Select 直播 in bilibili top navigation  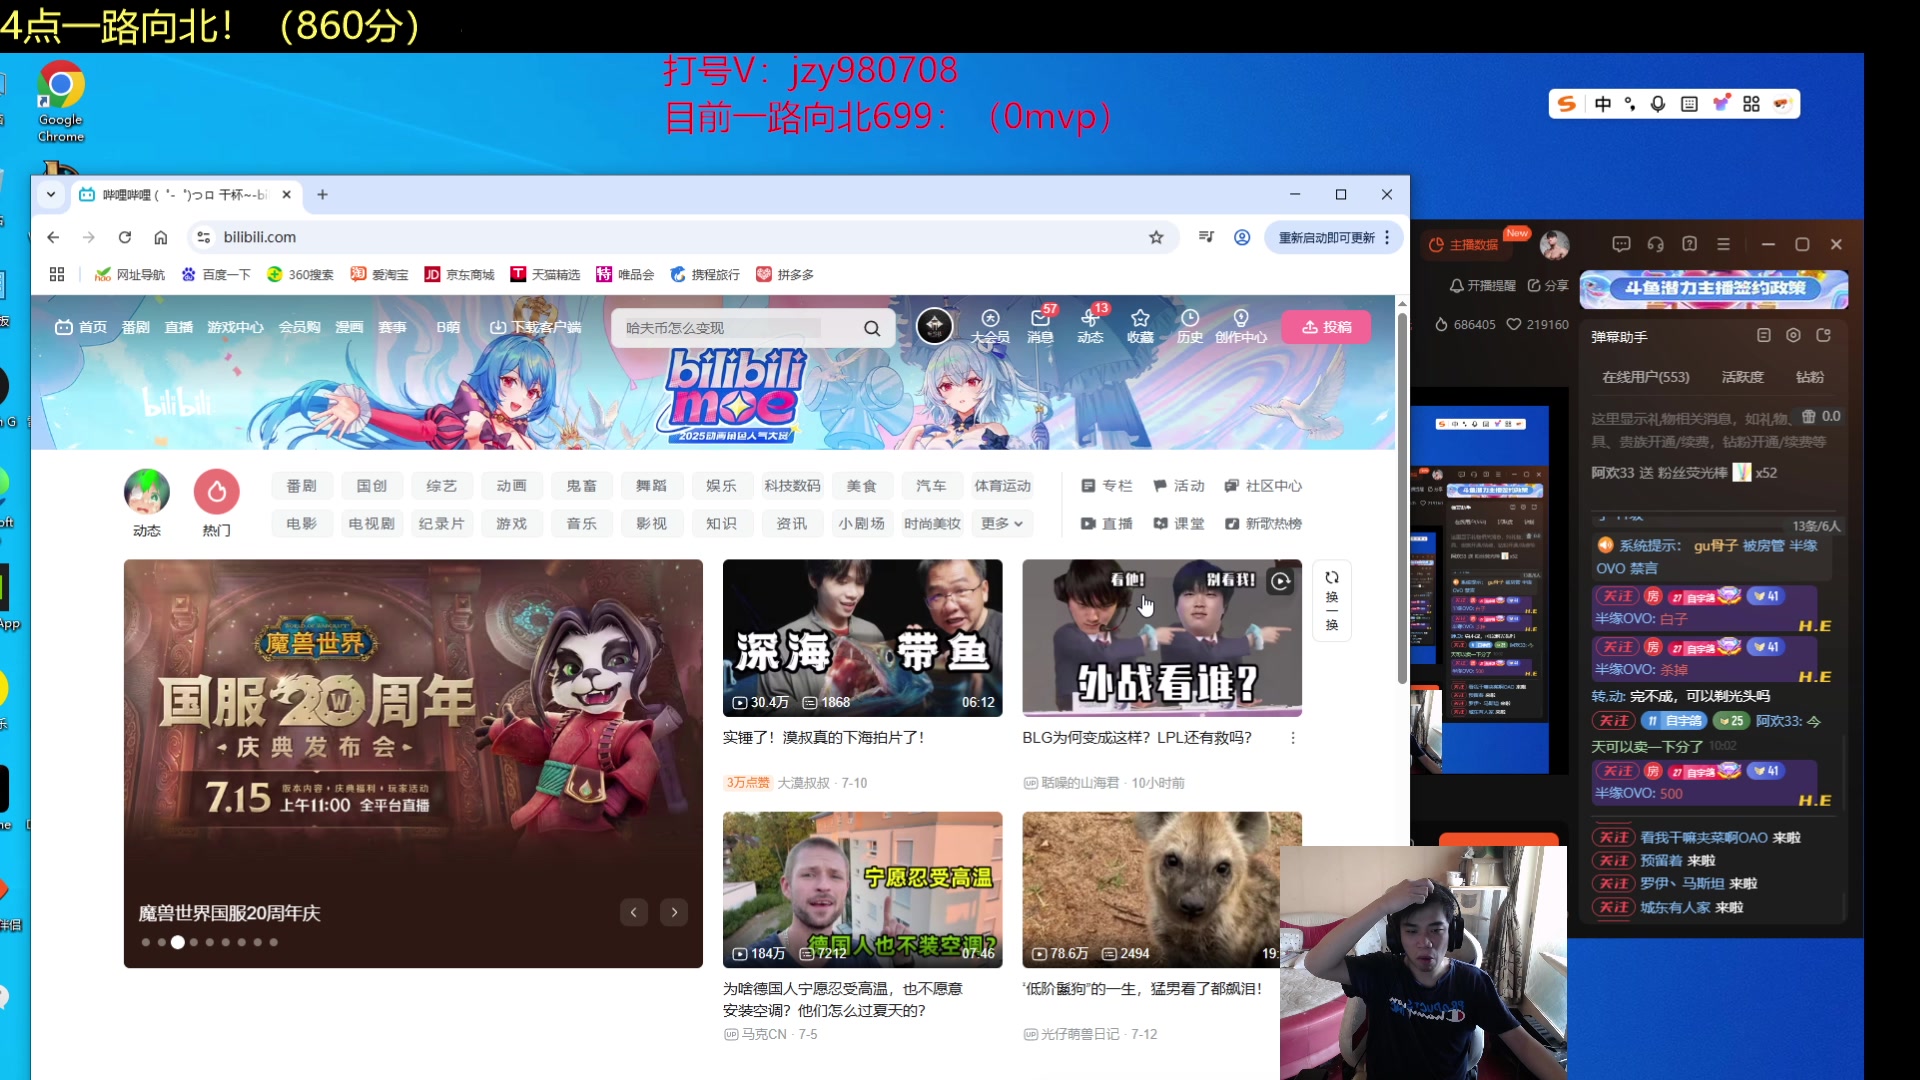click(179, 327)
